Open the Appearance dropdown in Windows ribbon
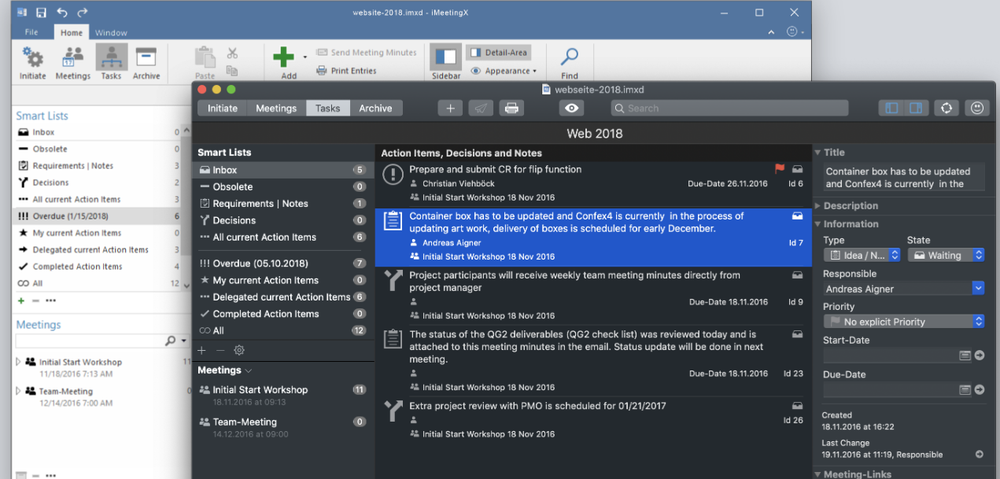 point(504,71)
